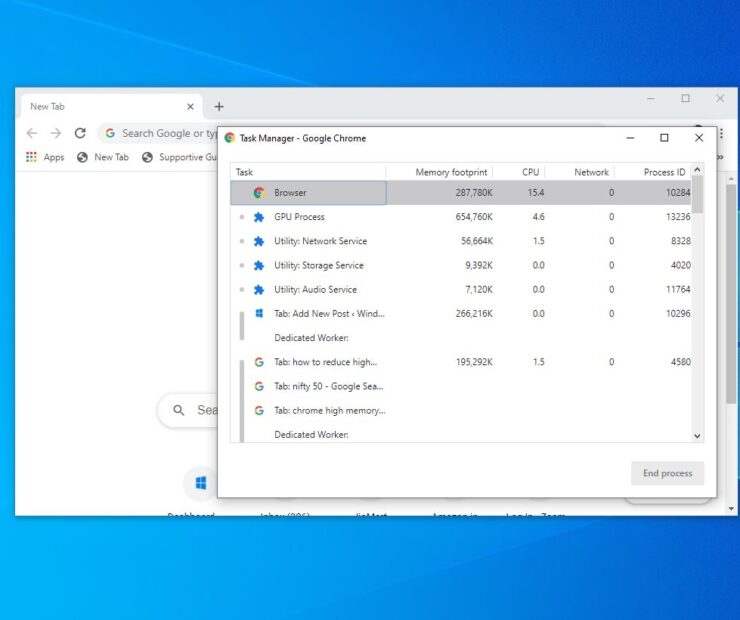
Task: Select Tab: how to reduce high row
Action: pos(461,362)
